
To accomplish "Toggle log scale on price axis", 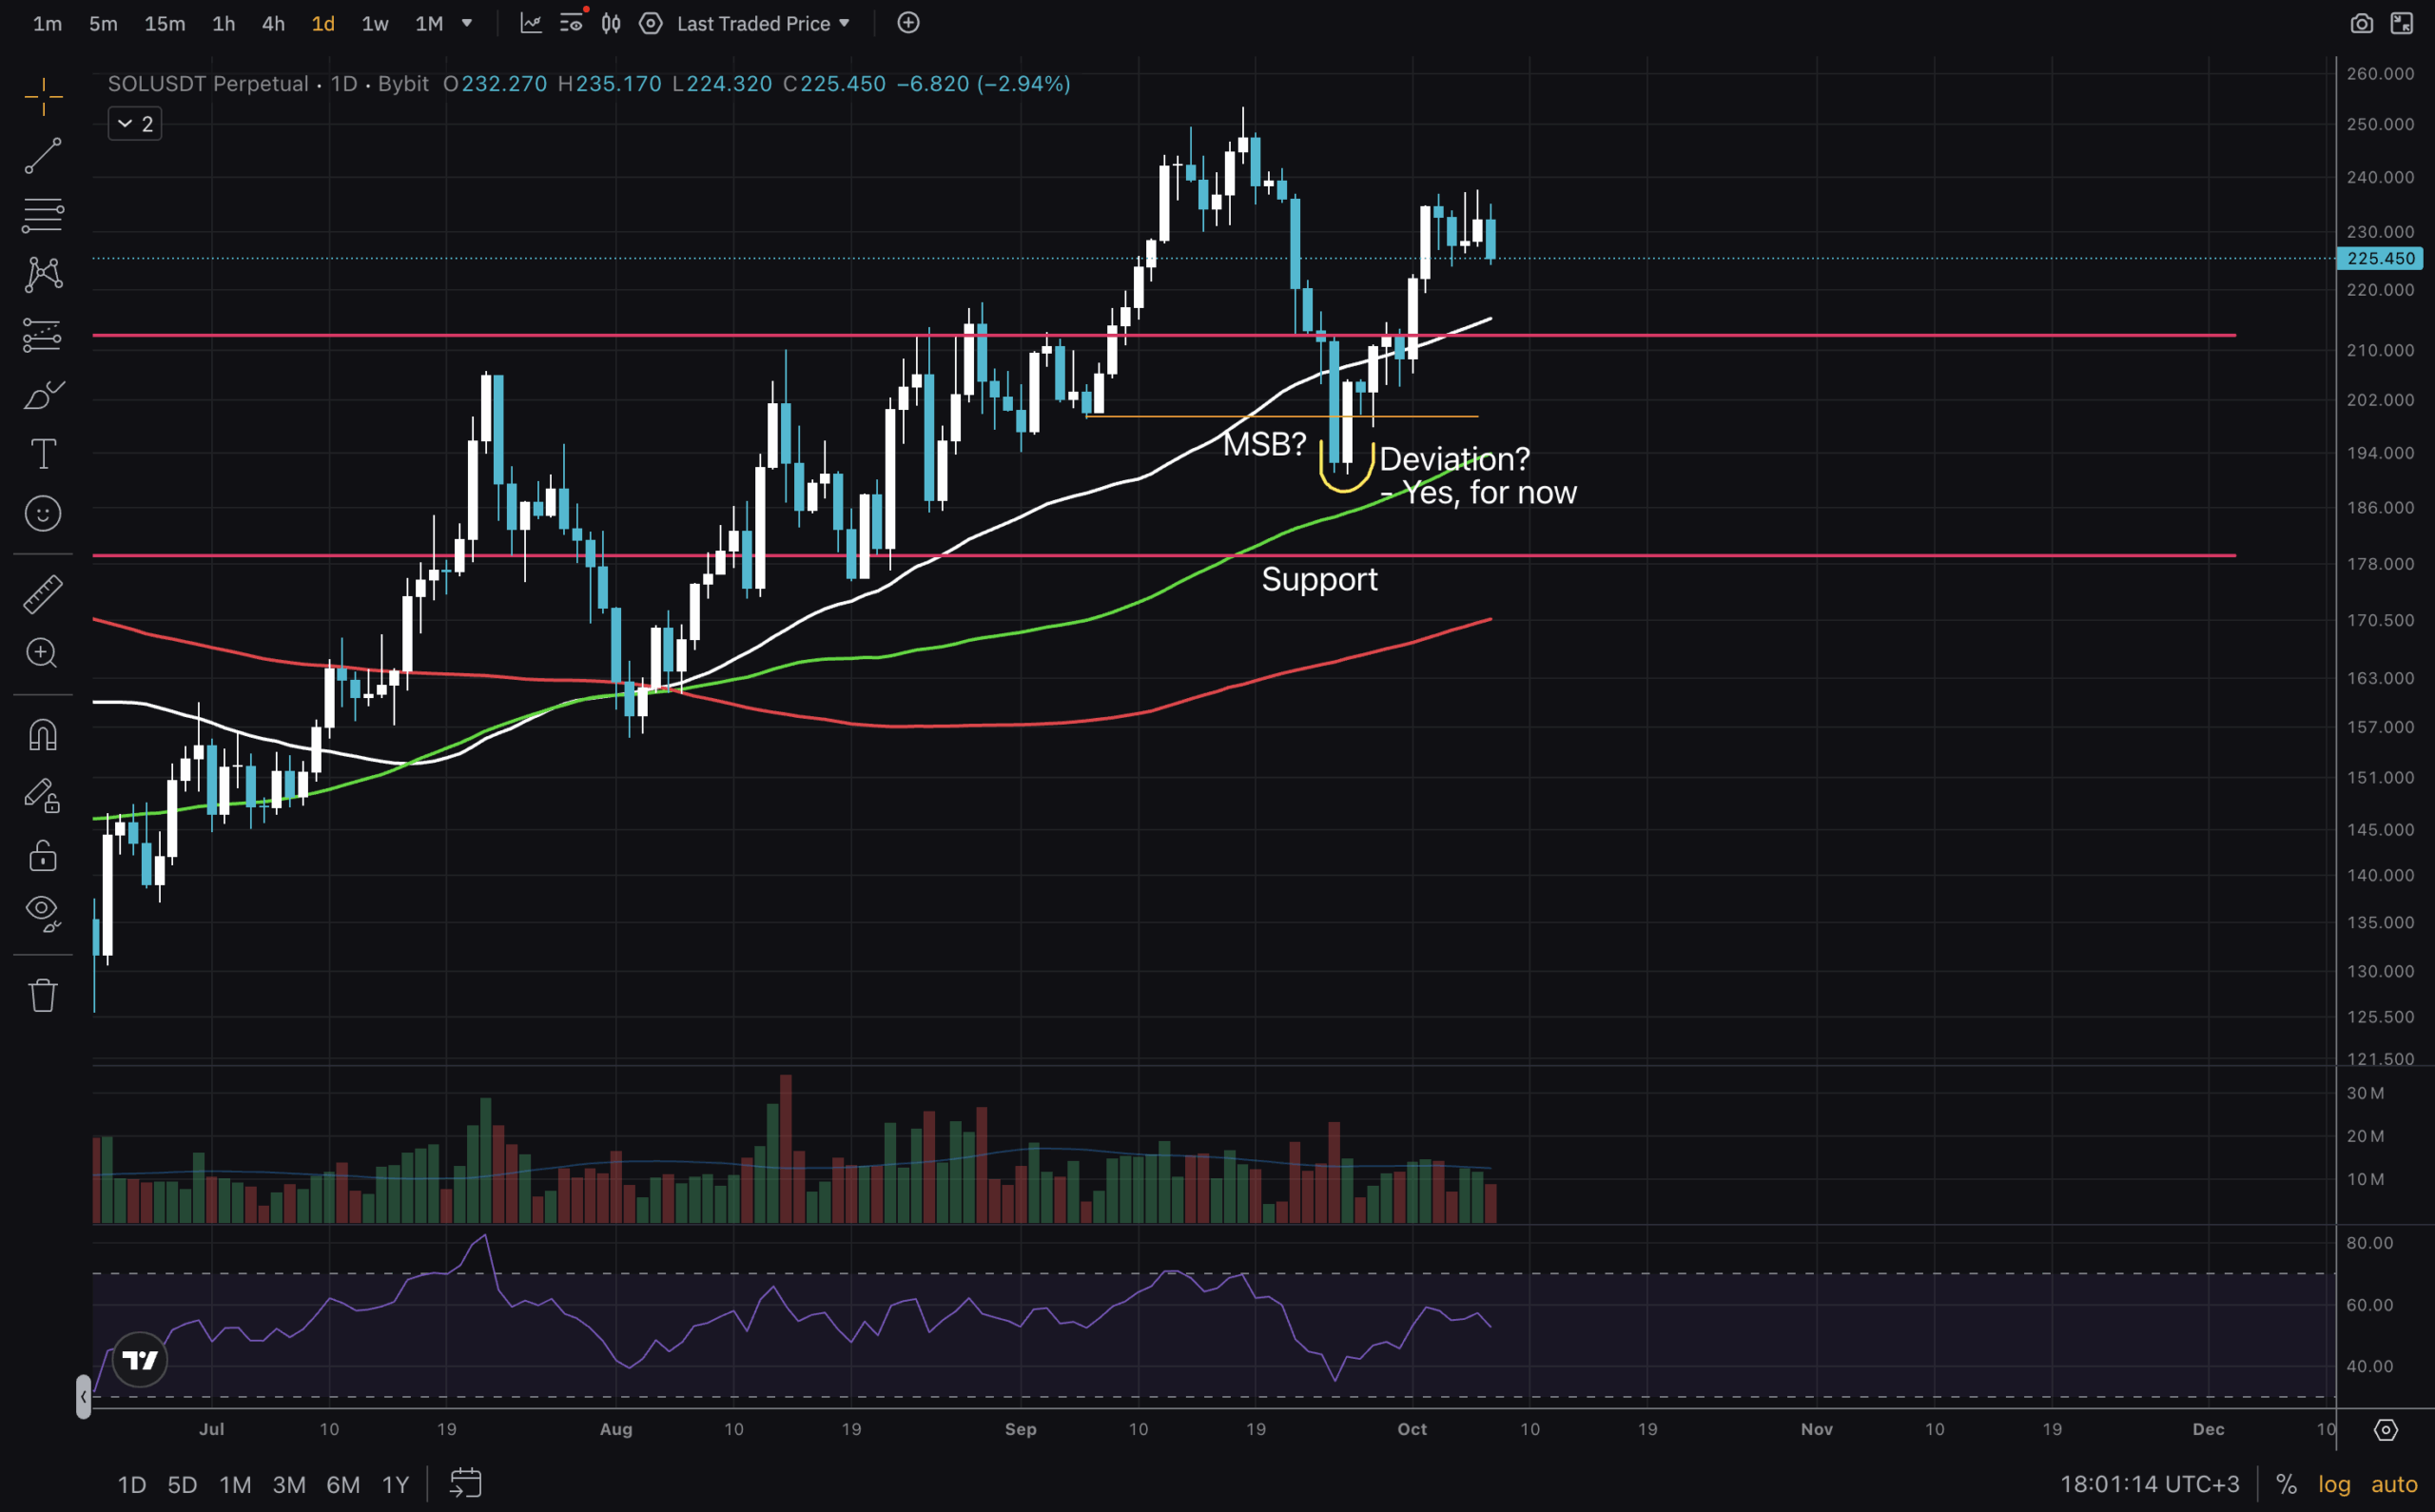I will click(2334, 1484).
